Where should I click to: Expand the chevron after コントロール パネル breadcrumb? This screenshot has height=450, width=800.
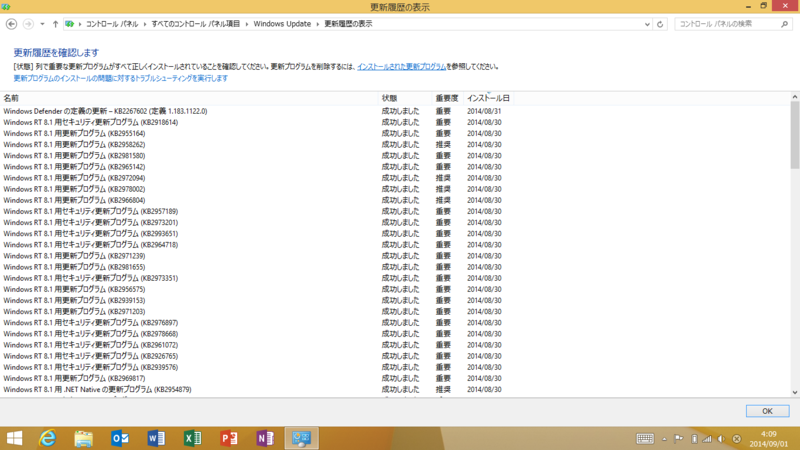pyautogui.click(x=145, y=24)
